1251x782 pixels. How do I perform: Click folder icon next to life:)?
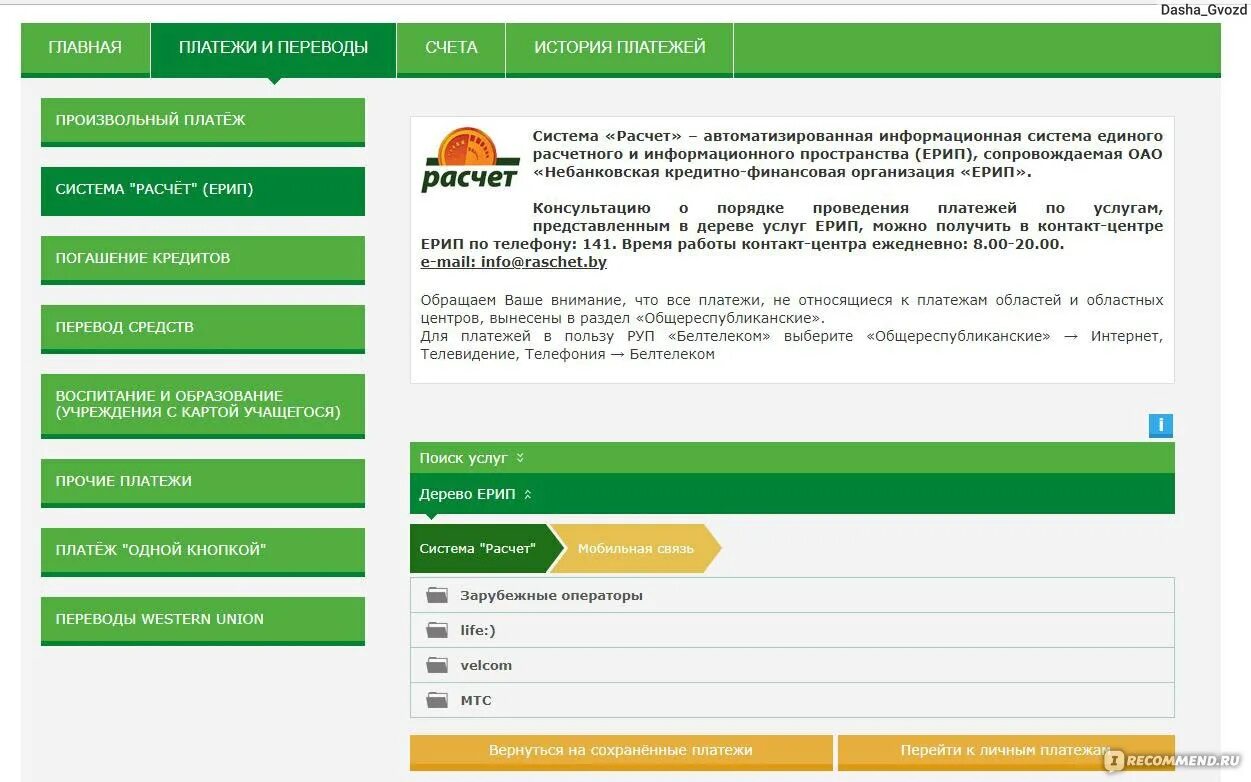(437, 630)
